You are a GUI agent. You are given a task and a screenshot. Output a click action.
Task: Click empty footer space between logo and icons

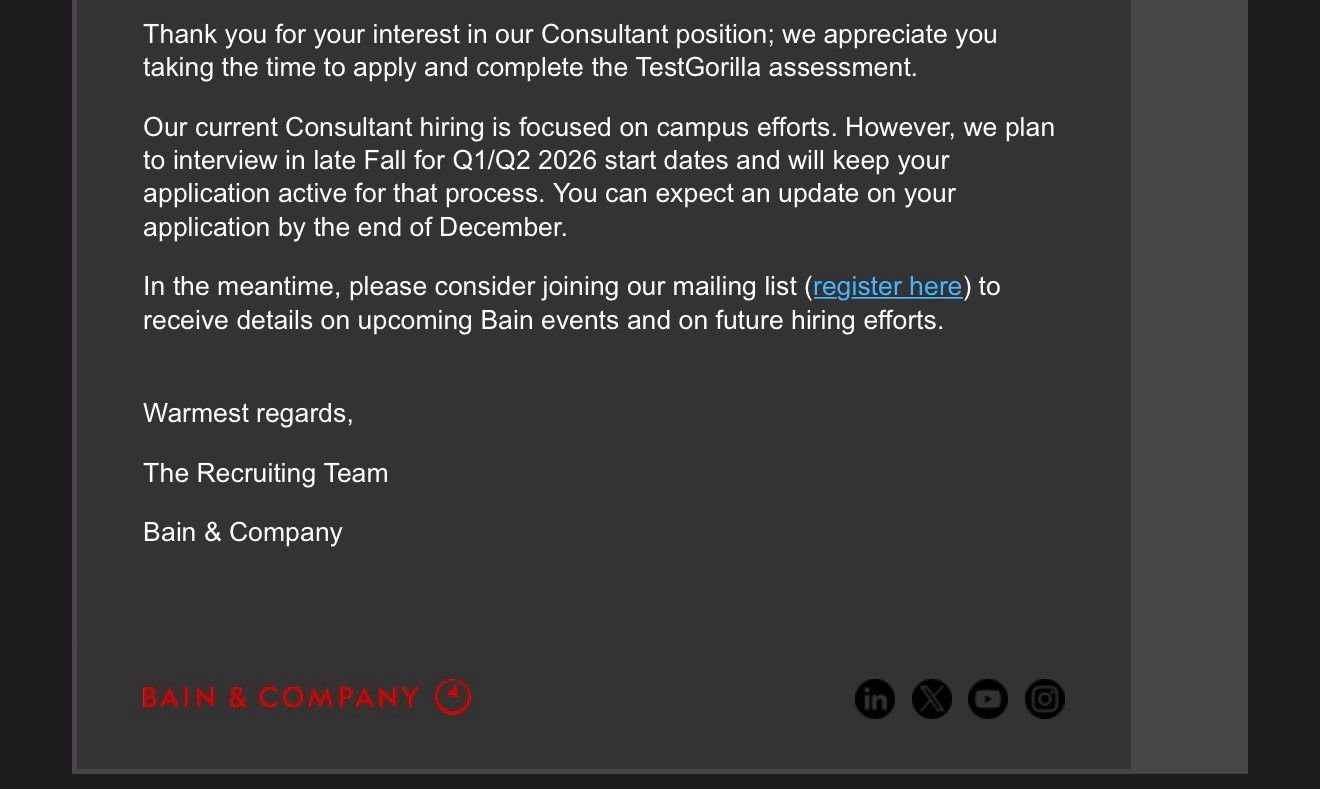(x=660, y=700)
